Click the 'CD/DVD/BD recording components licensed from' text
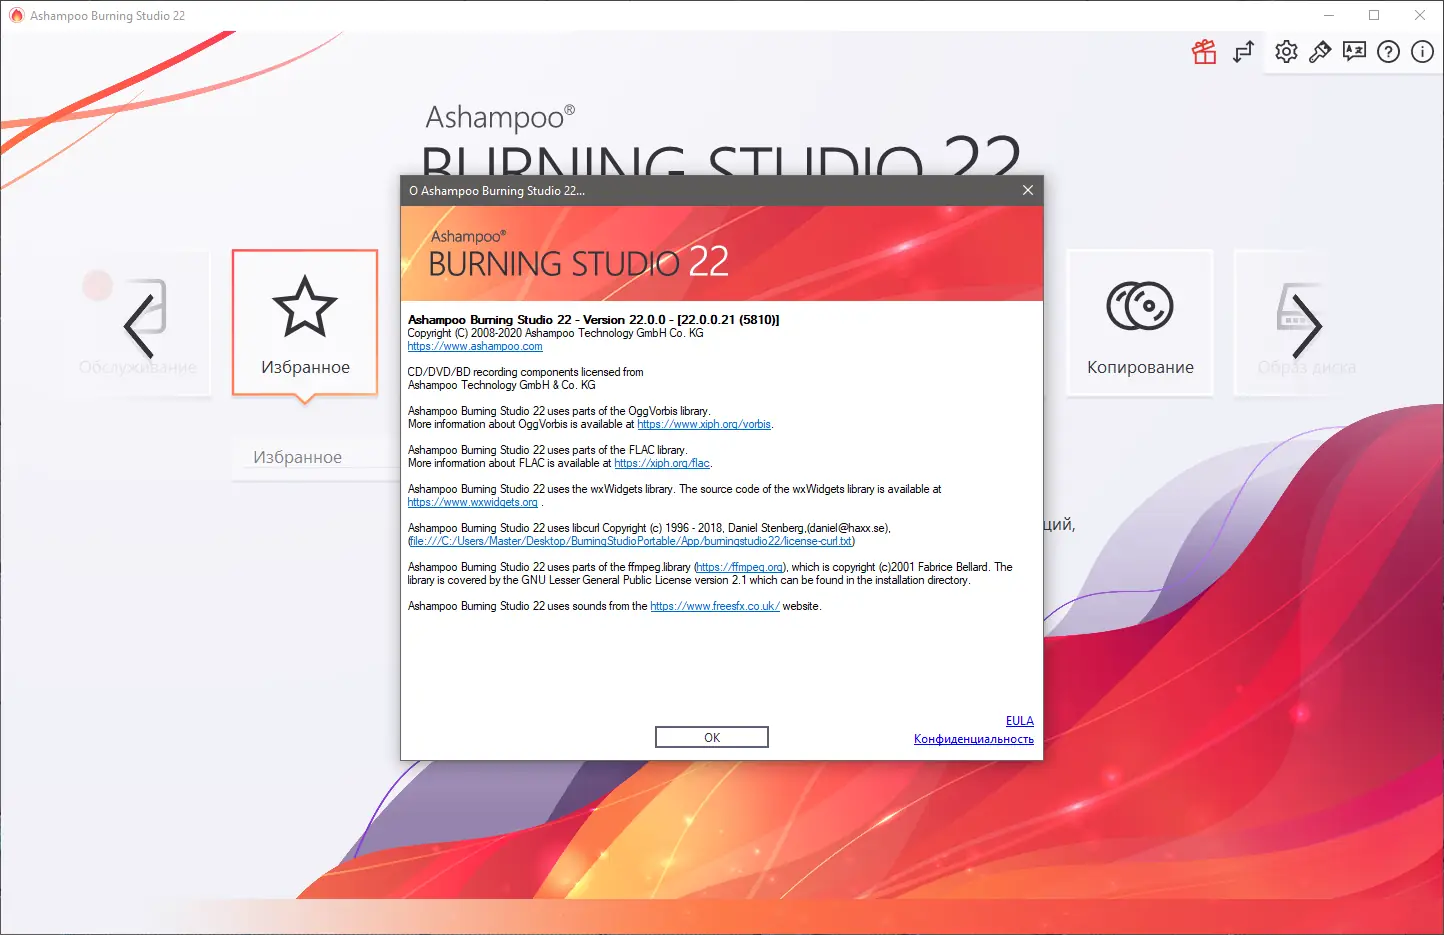Screen dimensions: 1444x935 click(526, 372)
